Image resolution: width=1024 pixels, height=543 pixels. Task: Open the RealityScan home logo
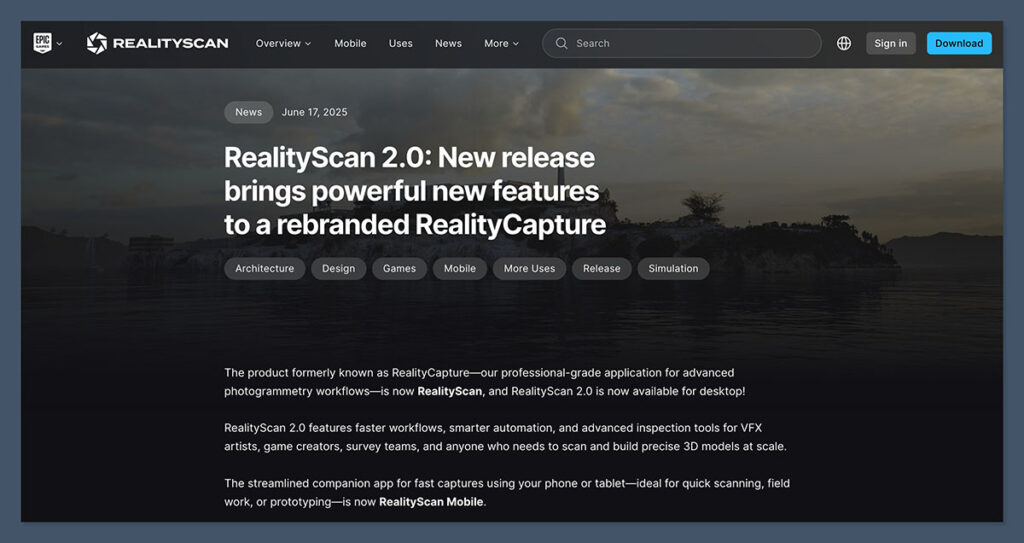[157, 43]
